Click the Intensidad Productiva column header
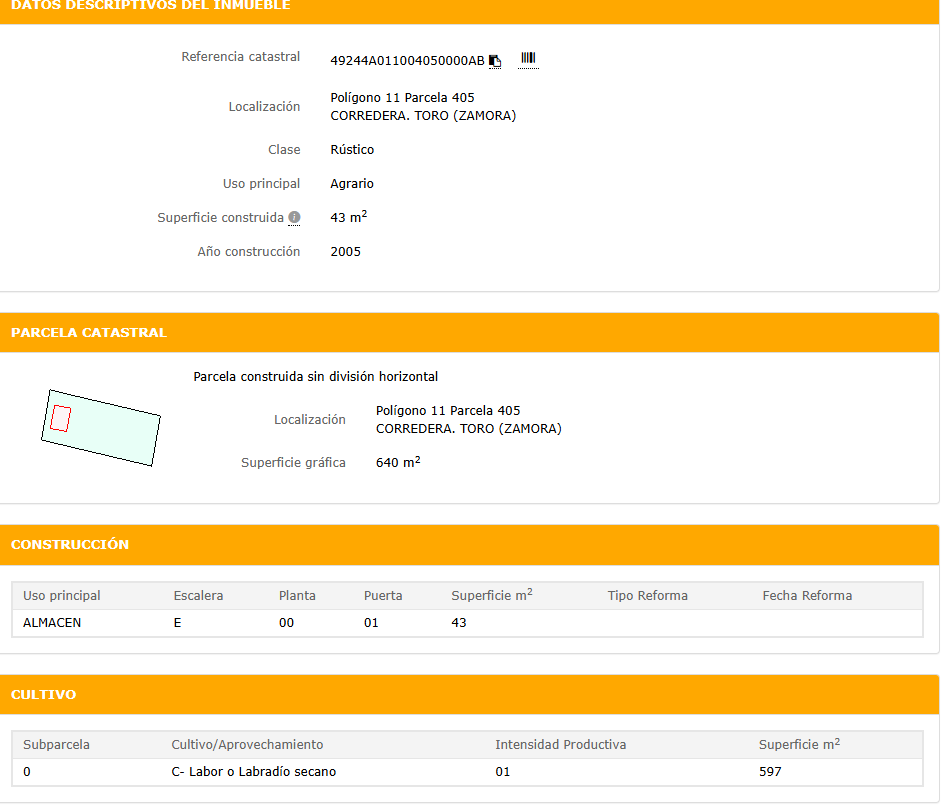Image resolution: width=946 pixels, height=811 pixels. [560, 745]
